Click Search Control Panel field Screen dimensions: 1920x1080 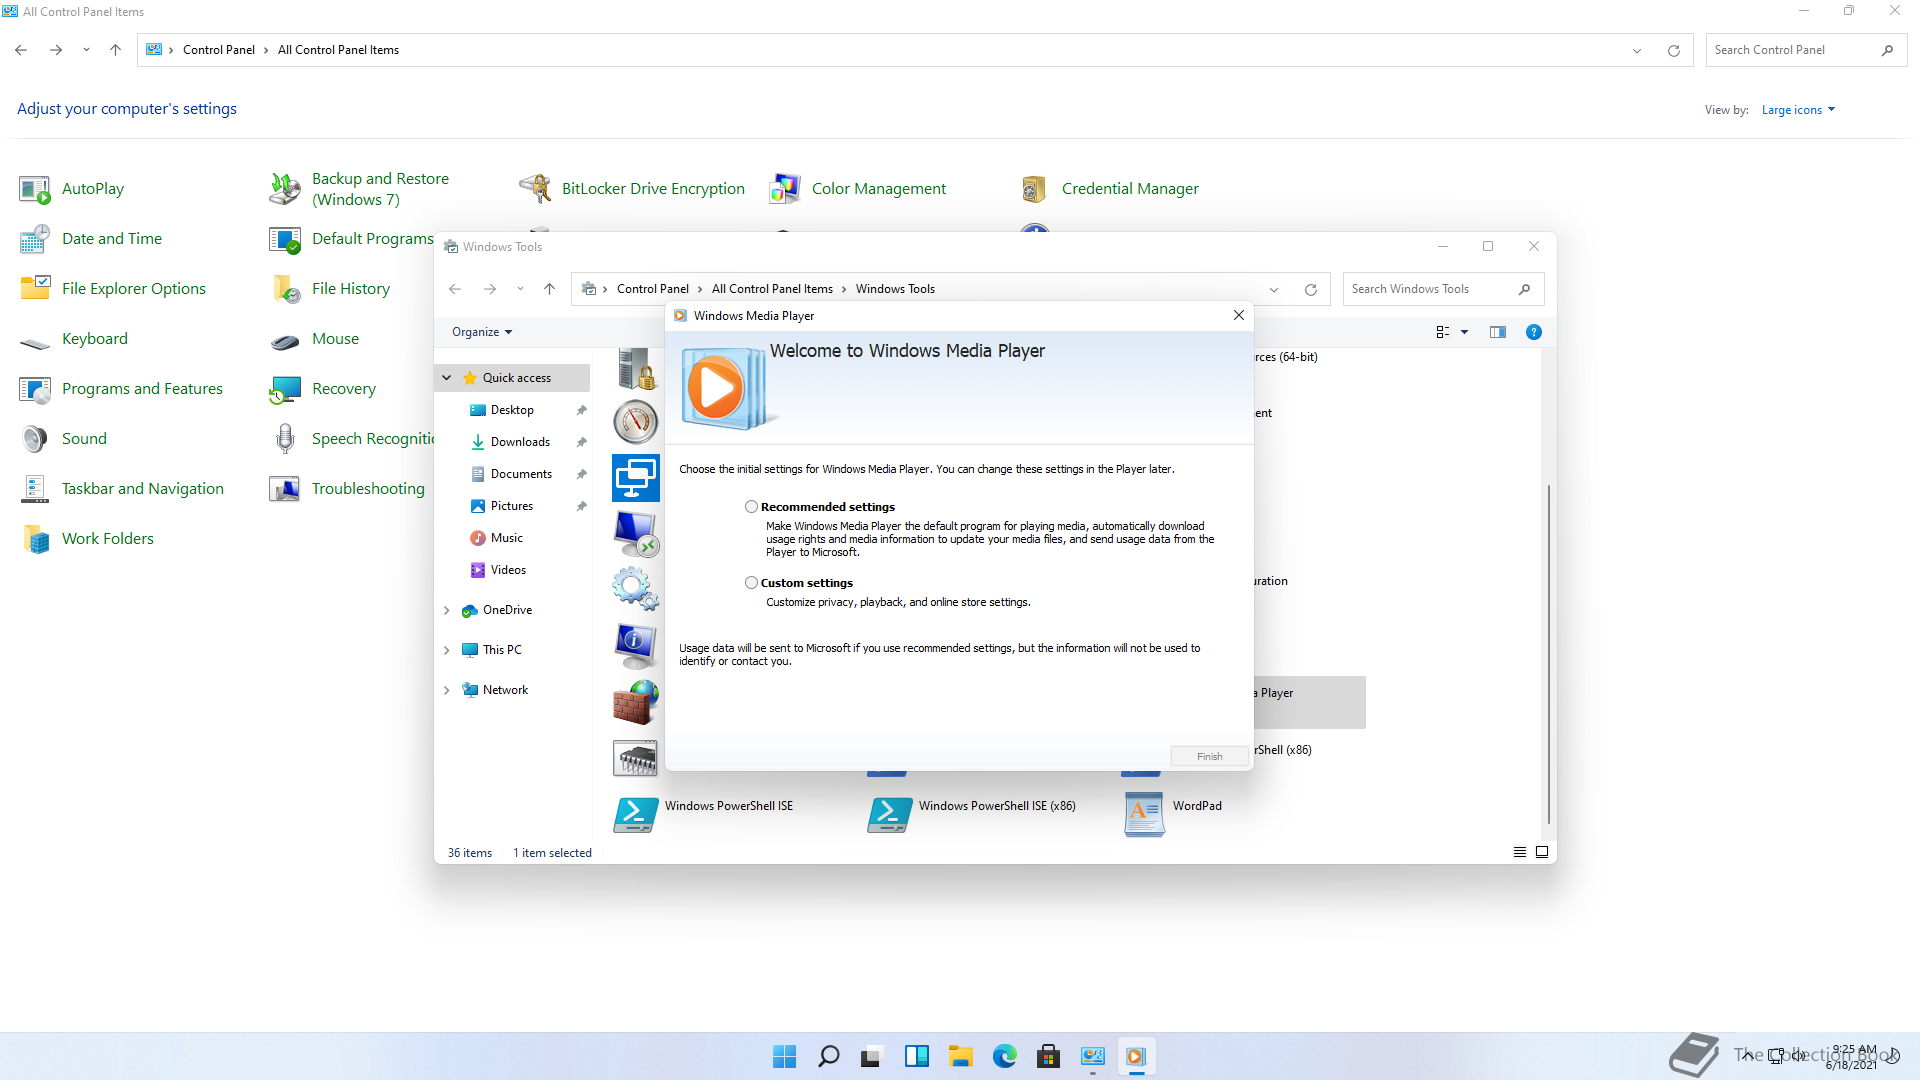(x=1794, y=50)
